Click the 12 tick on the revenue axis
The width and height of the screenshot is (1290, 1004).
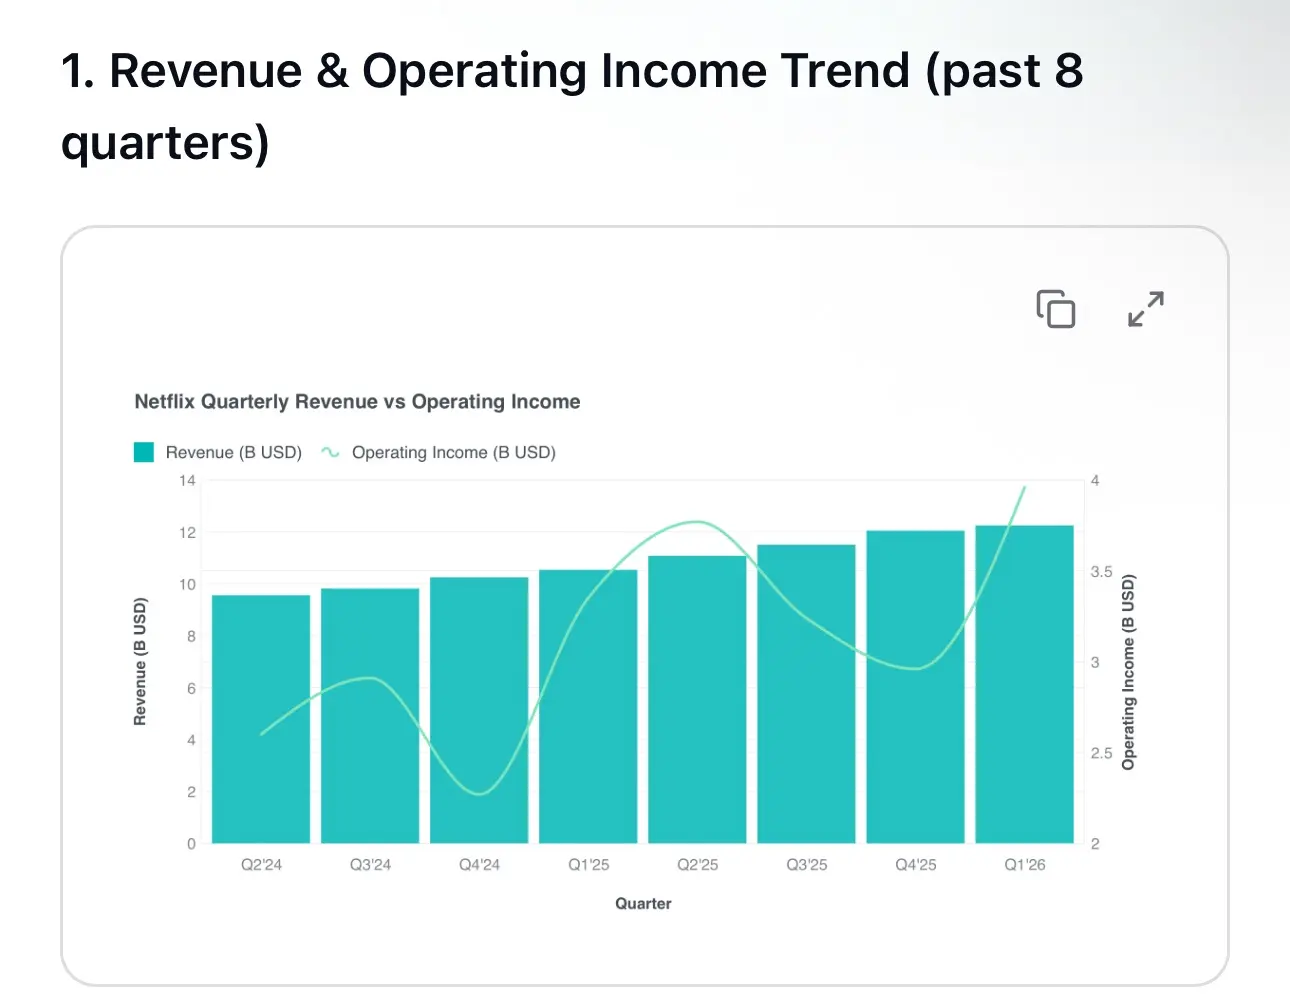pyautogui.click(x=187, y=533)
